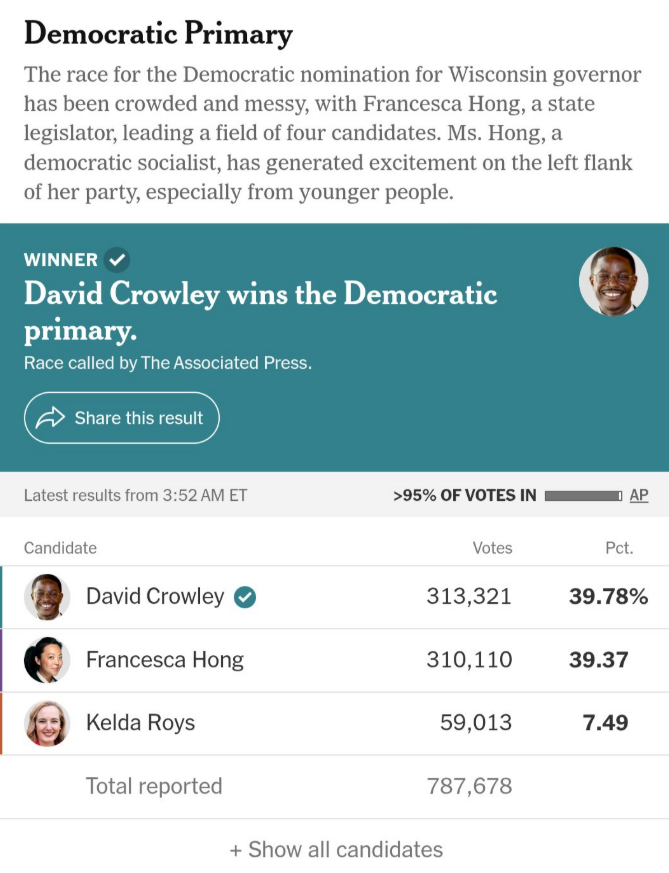Click the Democratic Primary heading

click(x=159, y=34)
